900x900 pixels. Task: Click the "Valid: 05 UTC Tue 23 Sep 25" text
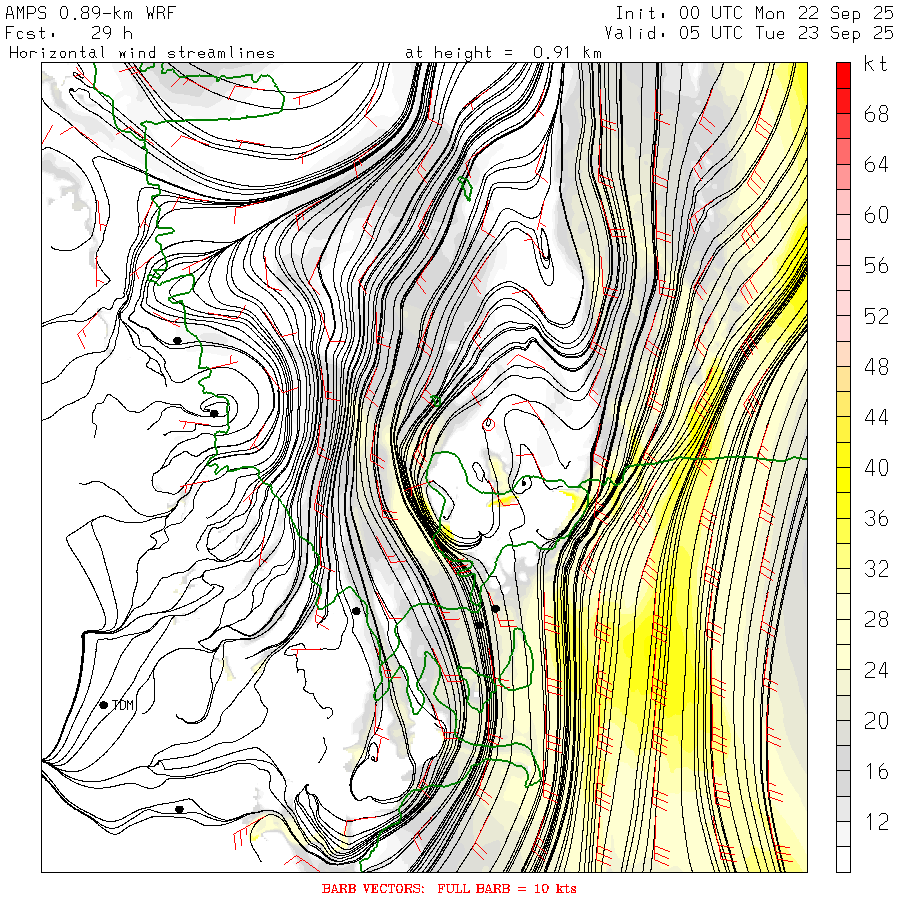[x=749, y=33]
